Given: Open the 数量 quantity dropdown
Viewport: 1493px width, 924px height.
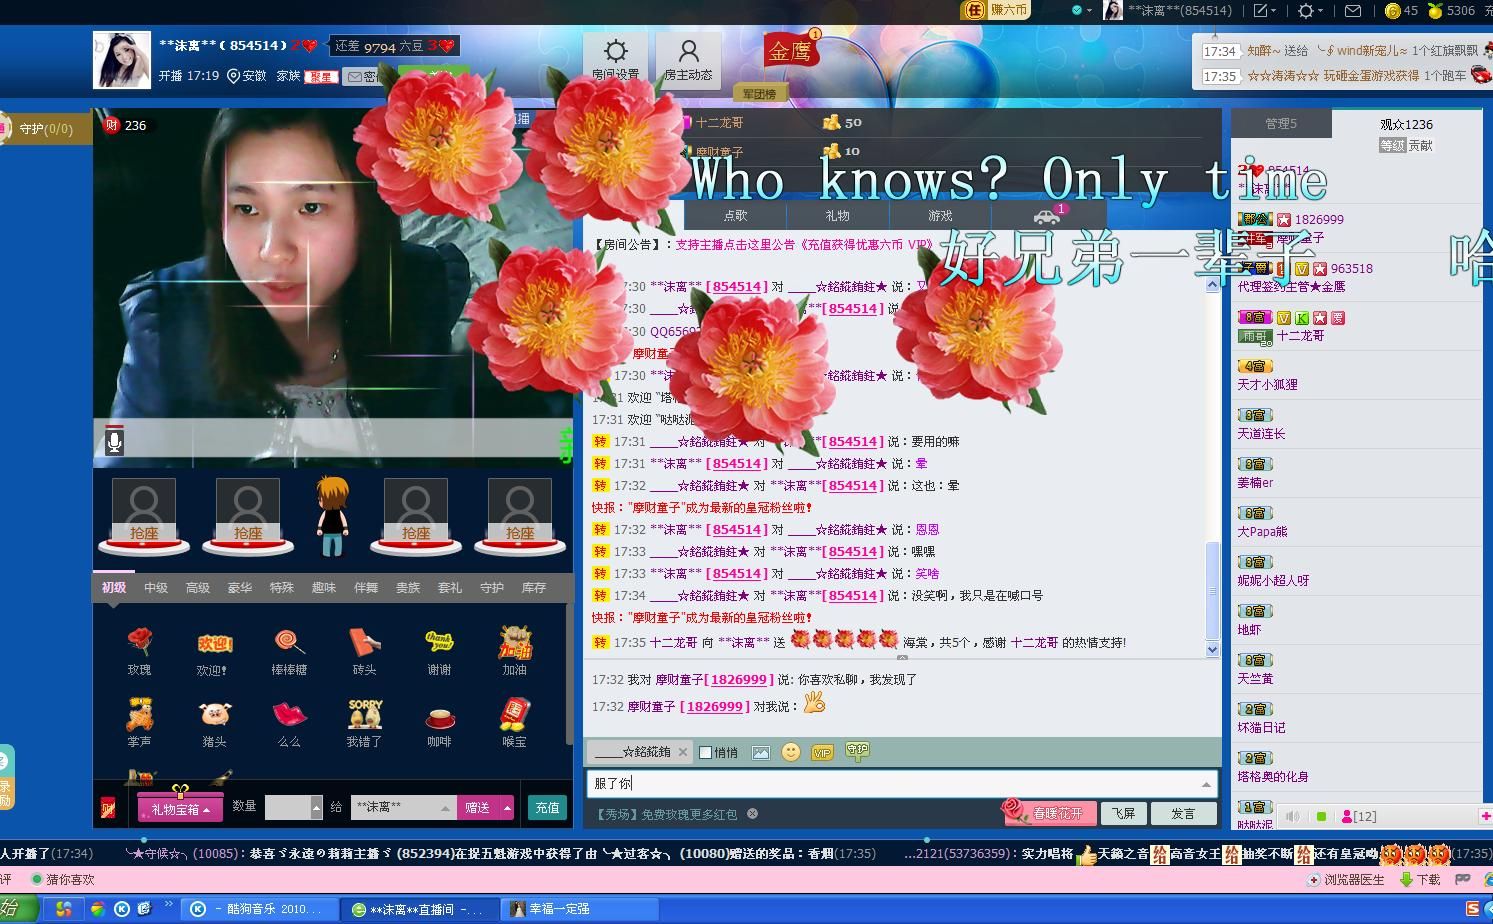Looking at the screenshot, I should (316, 807).
